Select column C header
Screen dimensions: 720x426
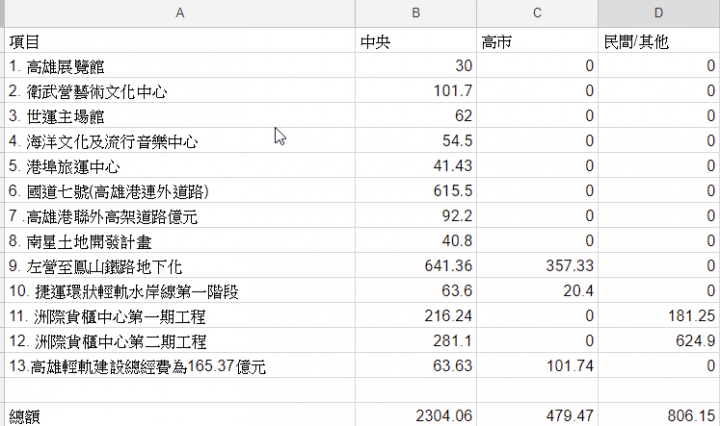537,13
